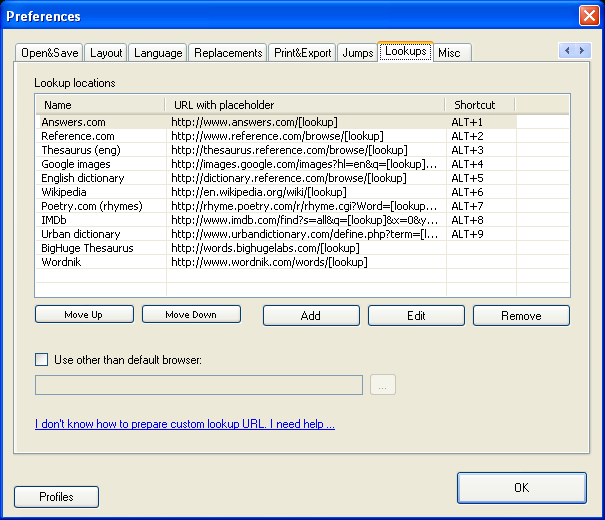The image size is (605, 520).
Task: Select the Answers.com row
Action: click(x=302, y=122)
